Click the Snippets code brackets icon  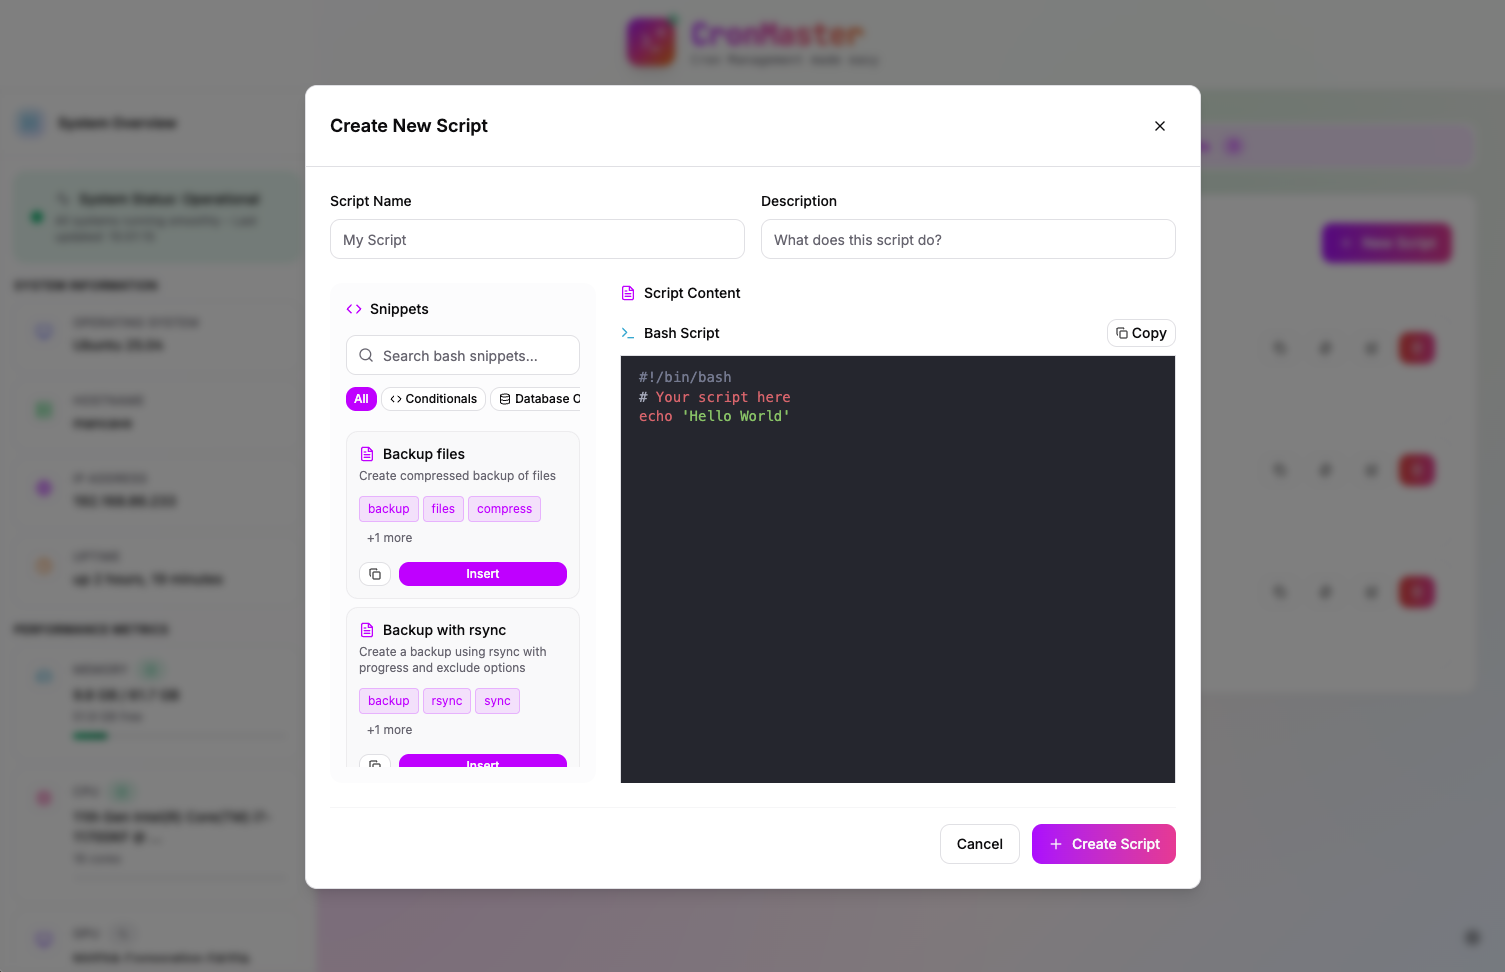pyautogui.click(x=354, y=309)
